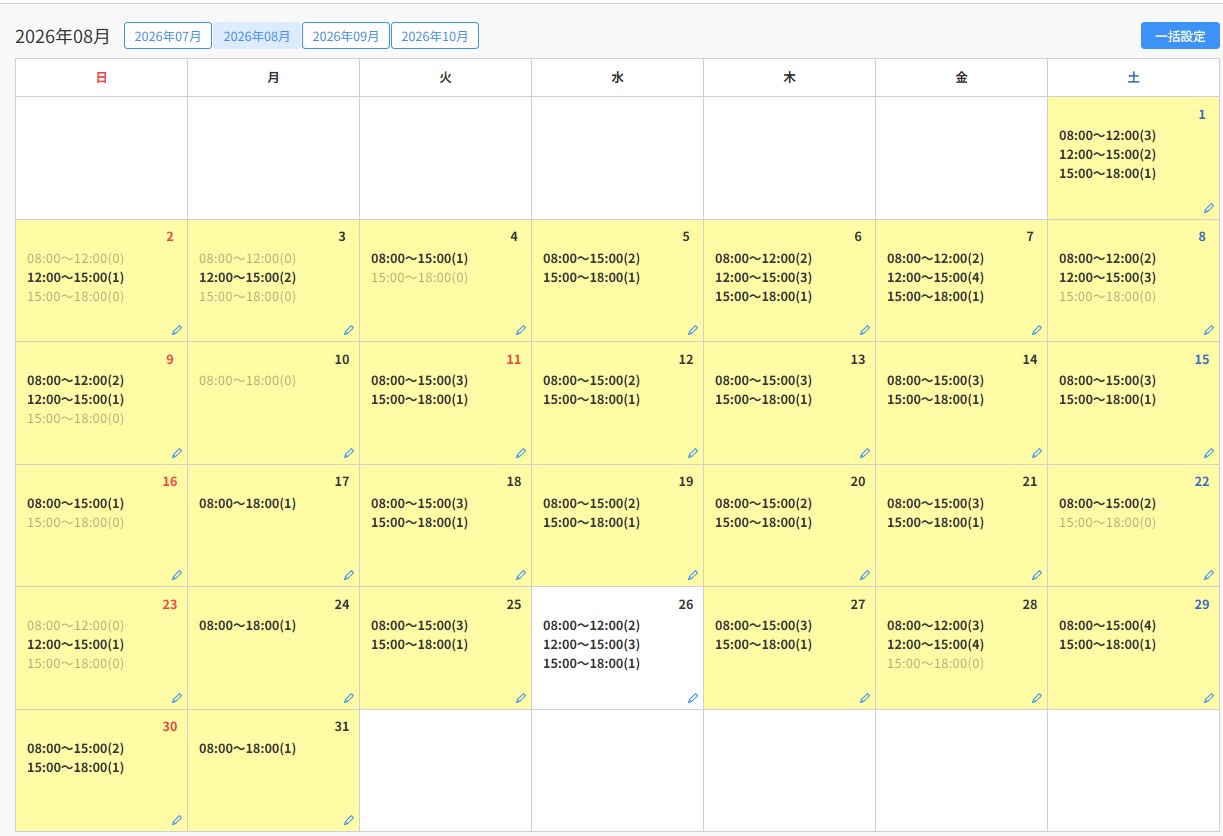Select the 15:00～18:00(1) slot on day 6

click(x=763, y=296)
